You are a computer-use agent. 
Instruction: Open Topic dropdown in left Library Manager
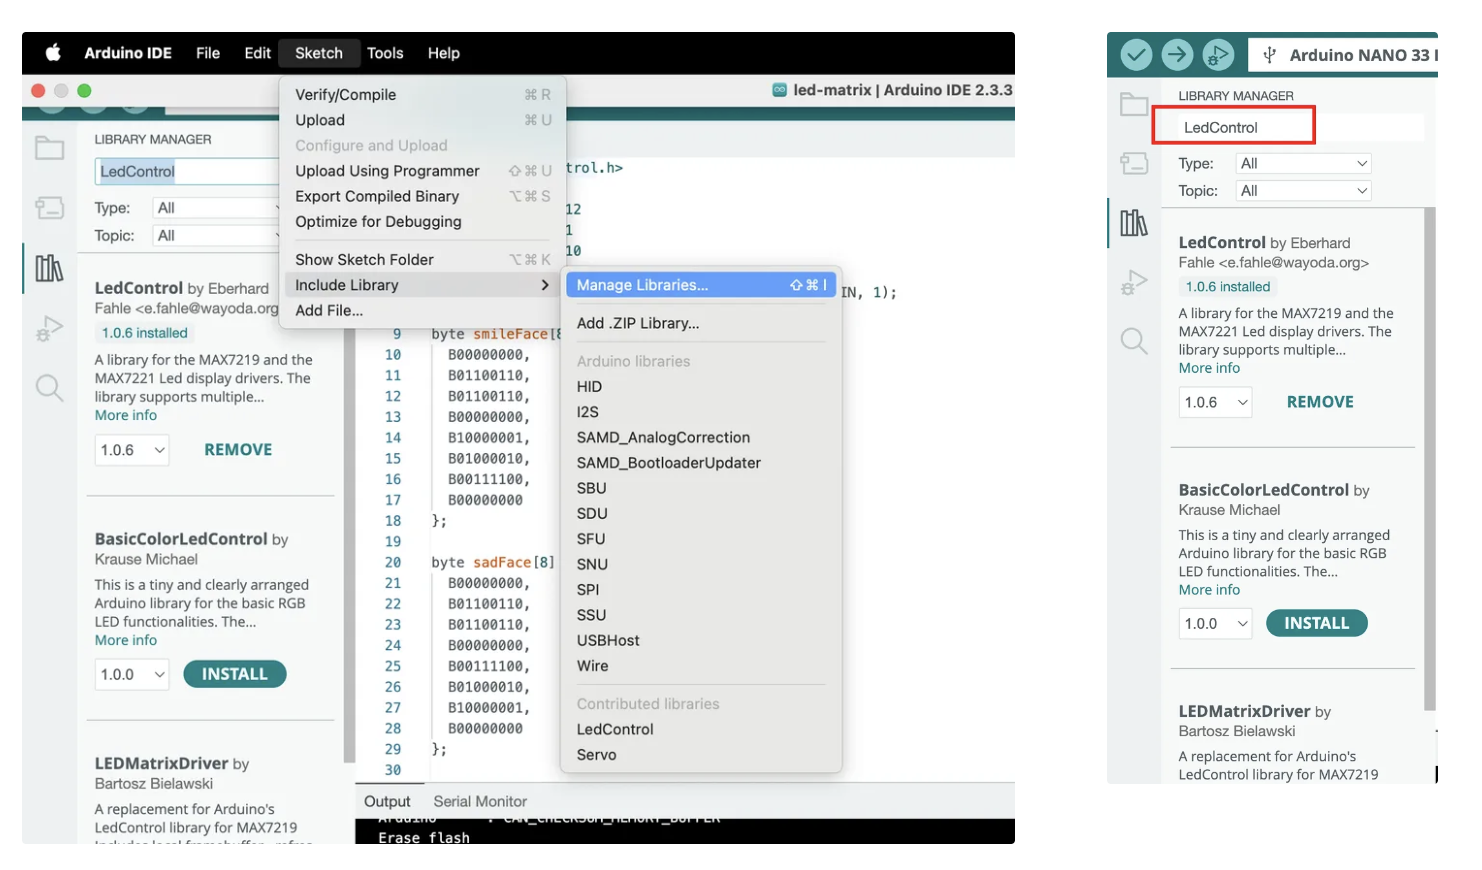point(216,236)
